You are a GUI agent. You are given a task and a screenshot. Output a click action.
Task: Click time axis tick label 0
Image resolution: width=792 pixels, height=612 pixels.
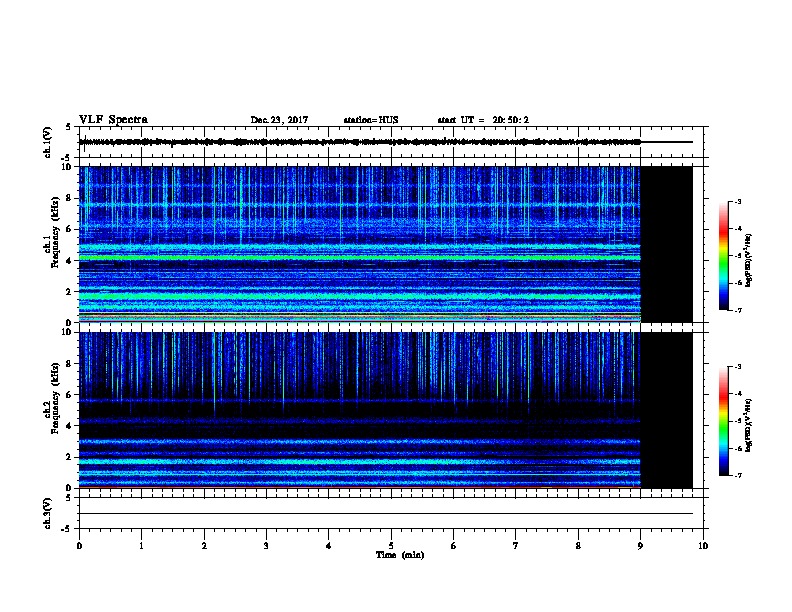click(79, 546)
